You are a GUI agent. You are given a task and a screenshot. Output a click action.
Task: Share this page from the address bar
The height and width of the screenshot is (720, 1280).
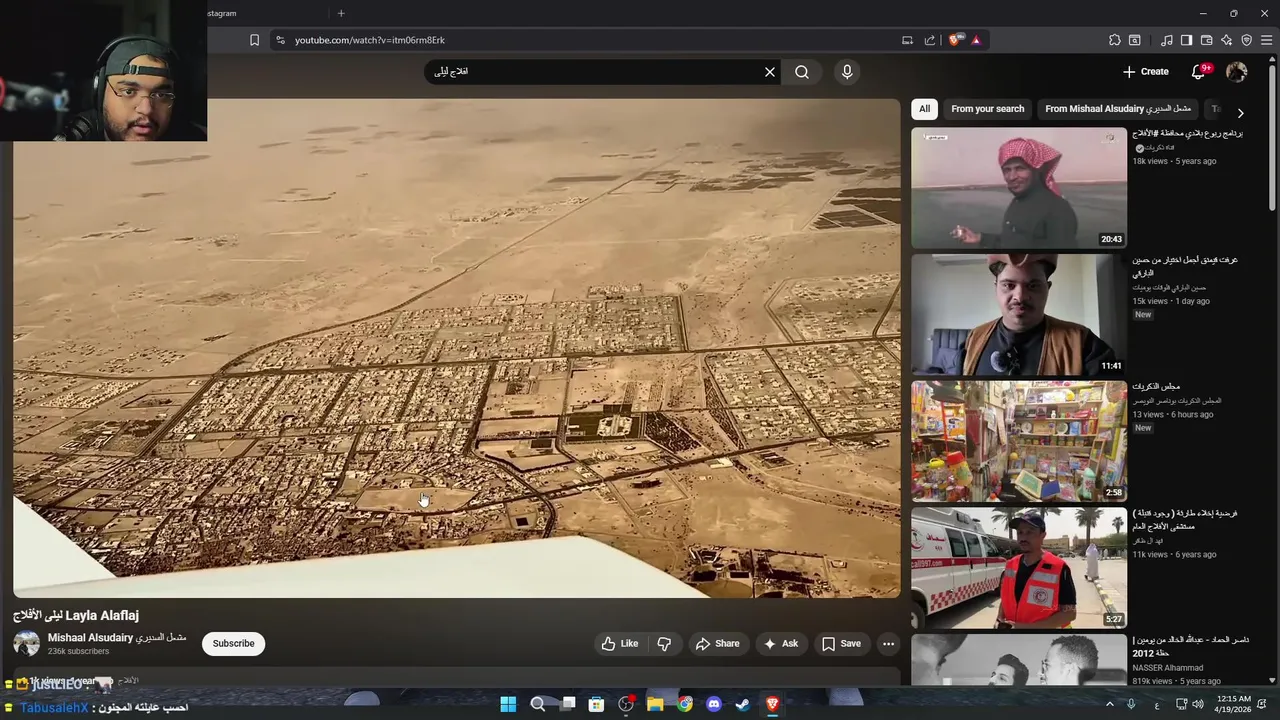click(930, 40)
